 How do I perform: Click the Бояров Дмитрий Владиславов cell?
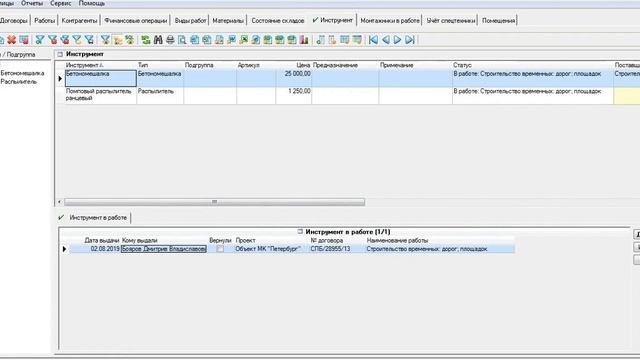[x=164, y=249]
